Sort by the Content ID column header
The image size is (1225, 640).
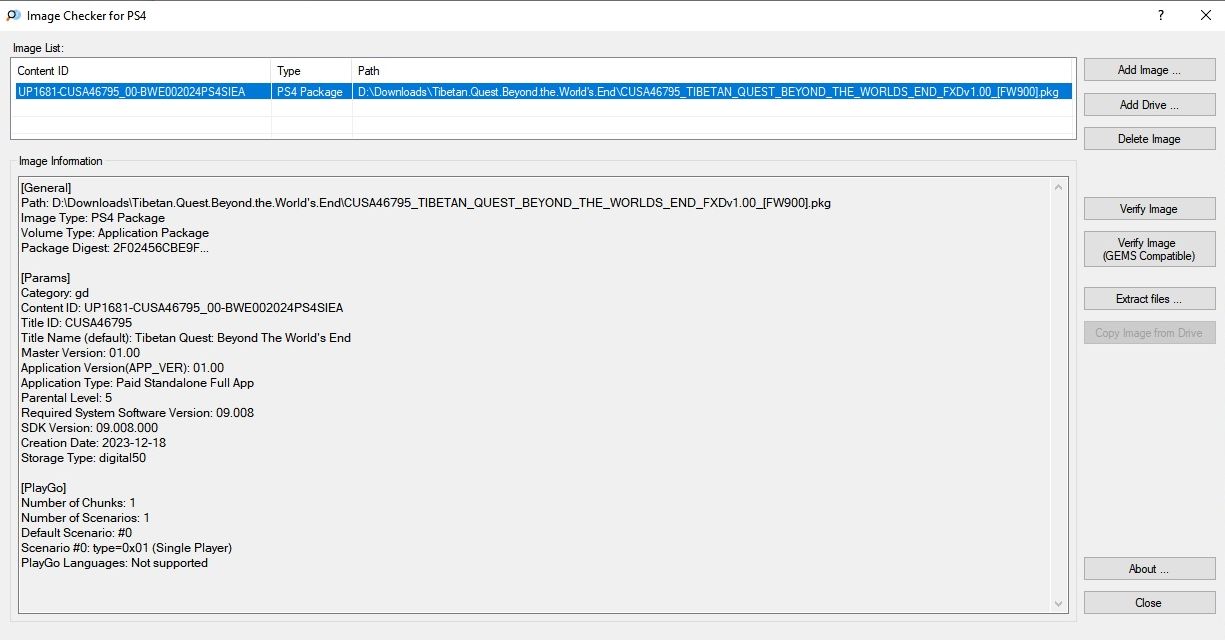tap(141, 71)
